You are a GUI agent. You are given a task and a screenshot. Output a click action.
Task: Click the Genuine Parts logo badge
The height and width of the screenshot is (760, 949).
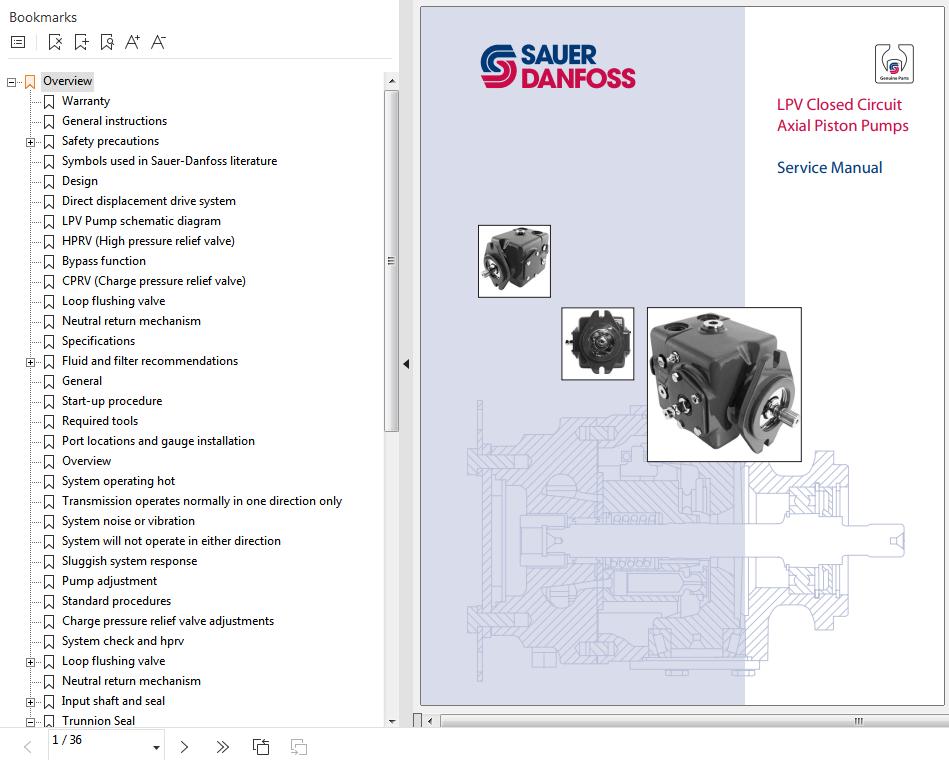coord(894,64)
